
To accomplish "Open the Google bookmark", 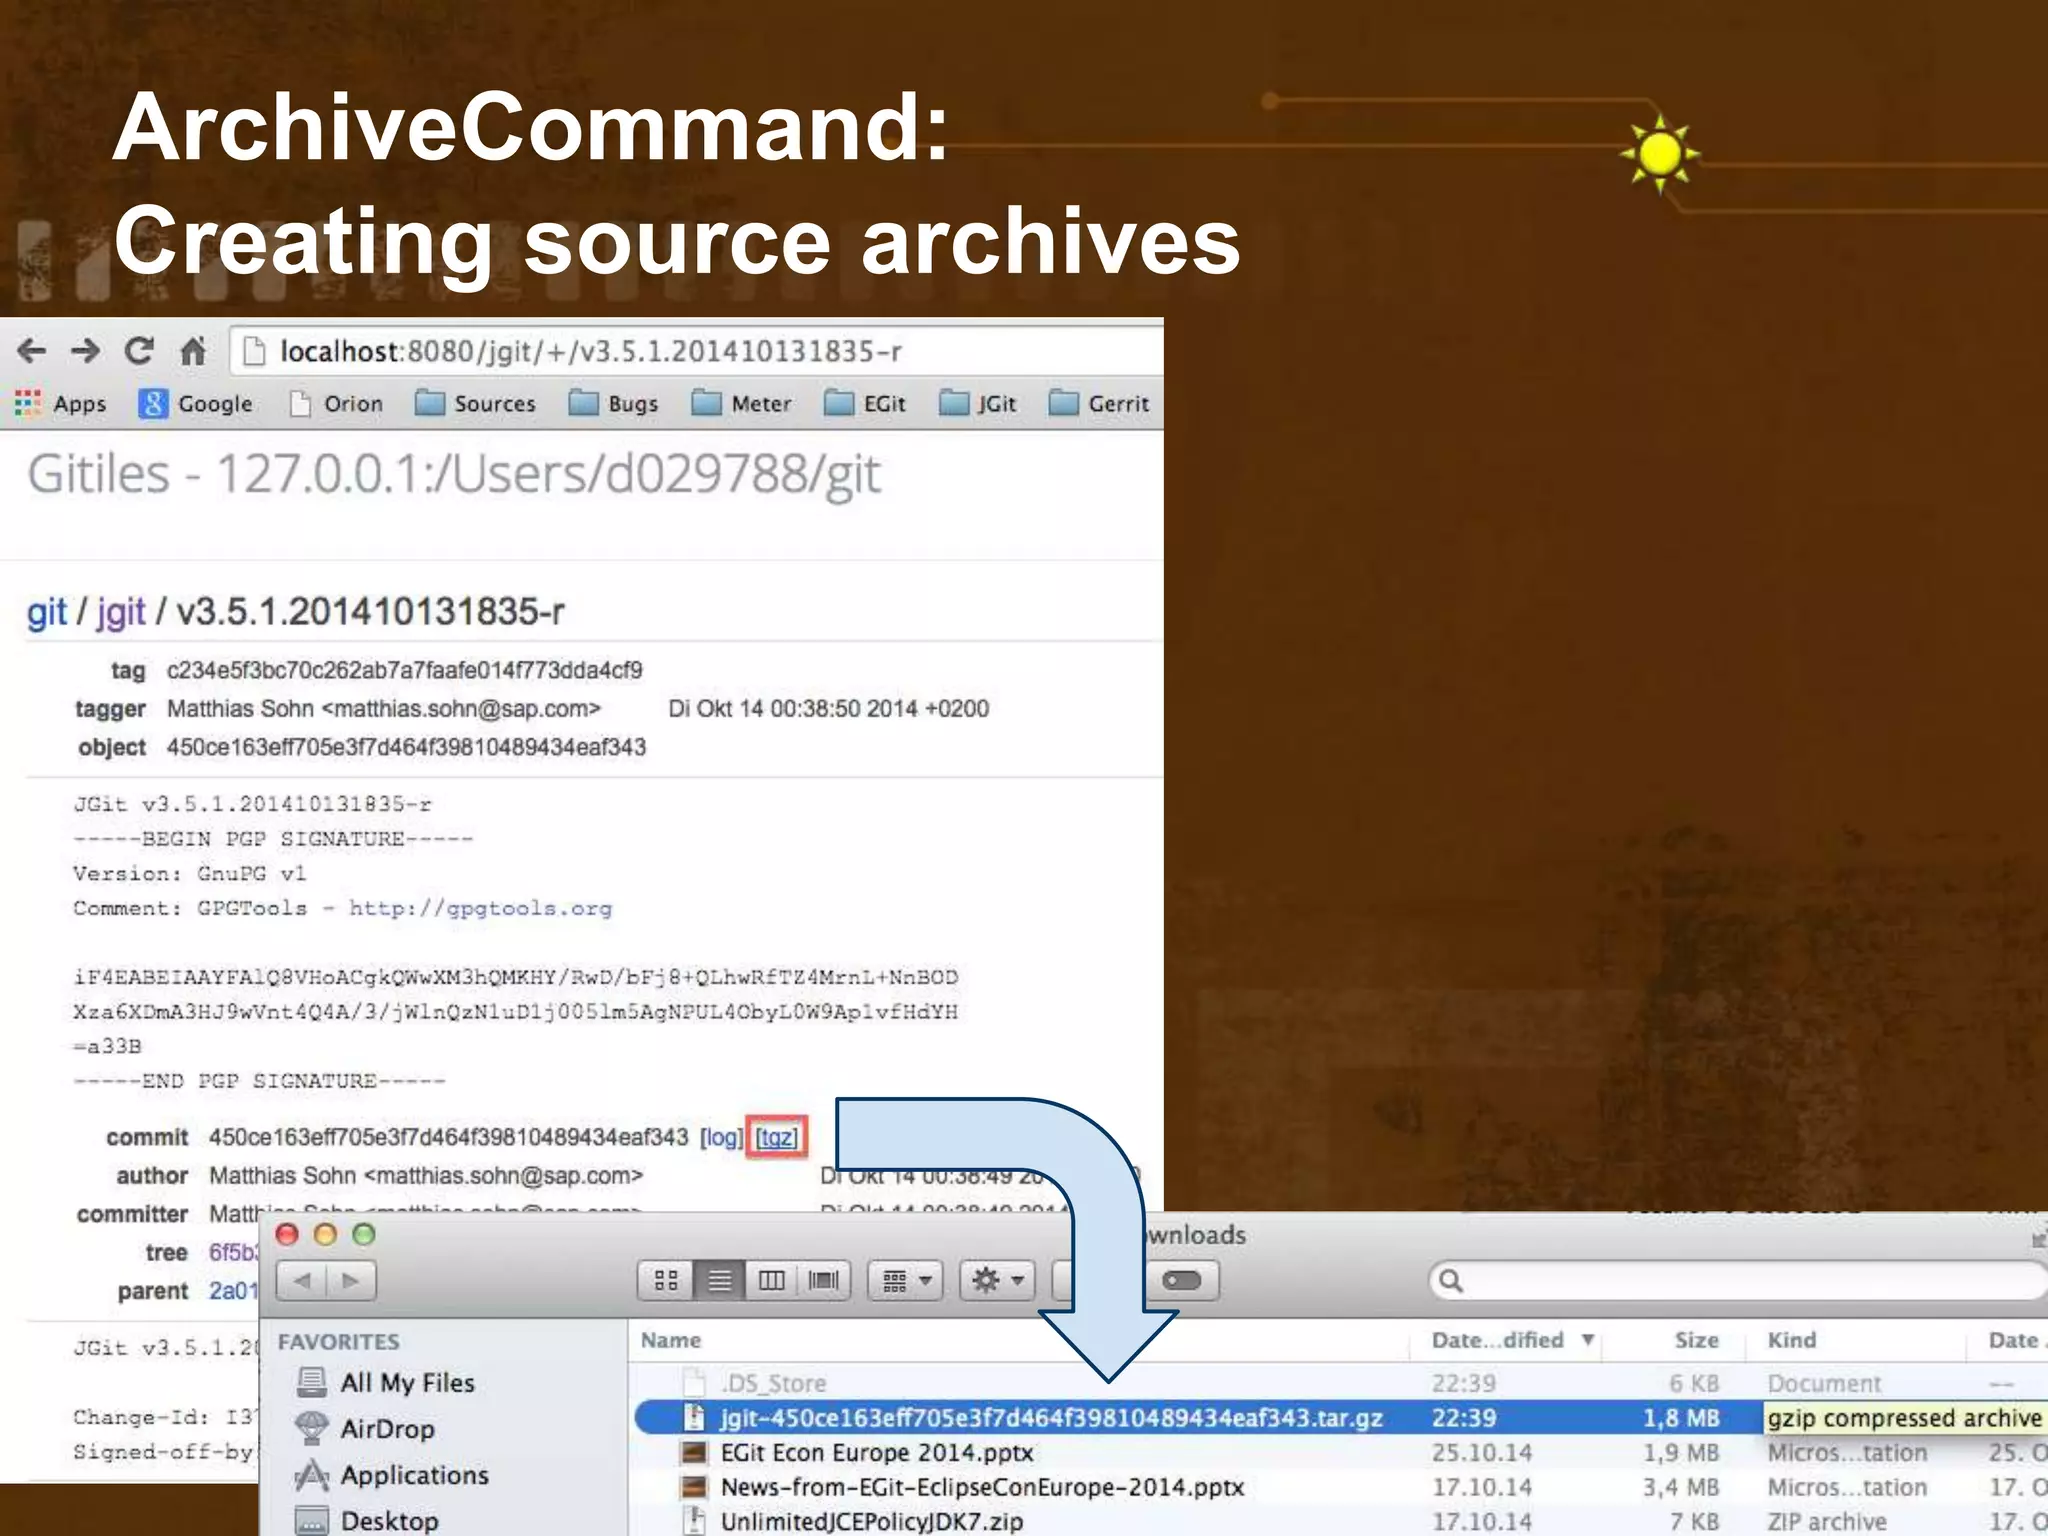I will point(195,404).
